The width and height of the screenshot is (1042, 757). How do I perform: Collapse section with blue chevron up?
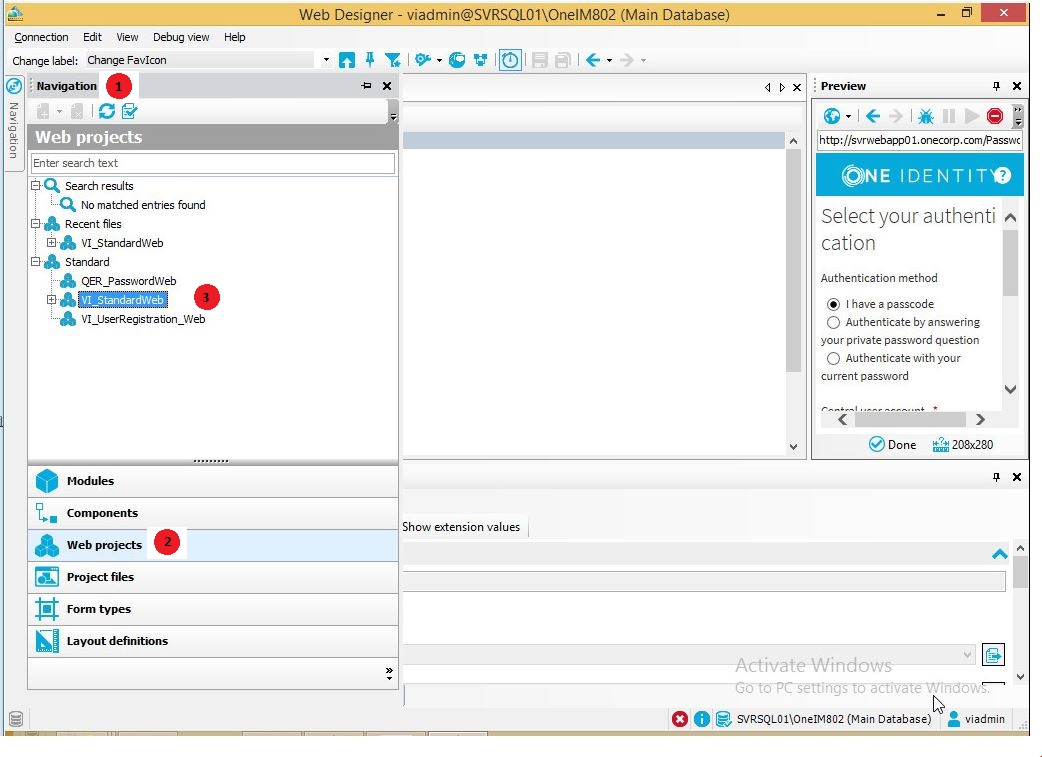[x=999, y=554]
